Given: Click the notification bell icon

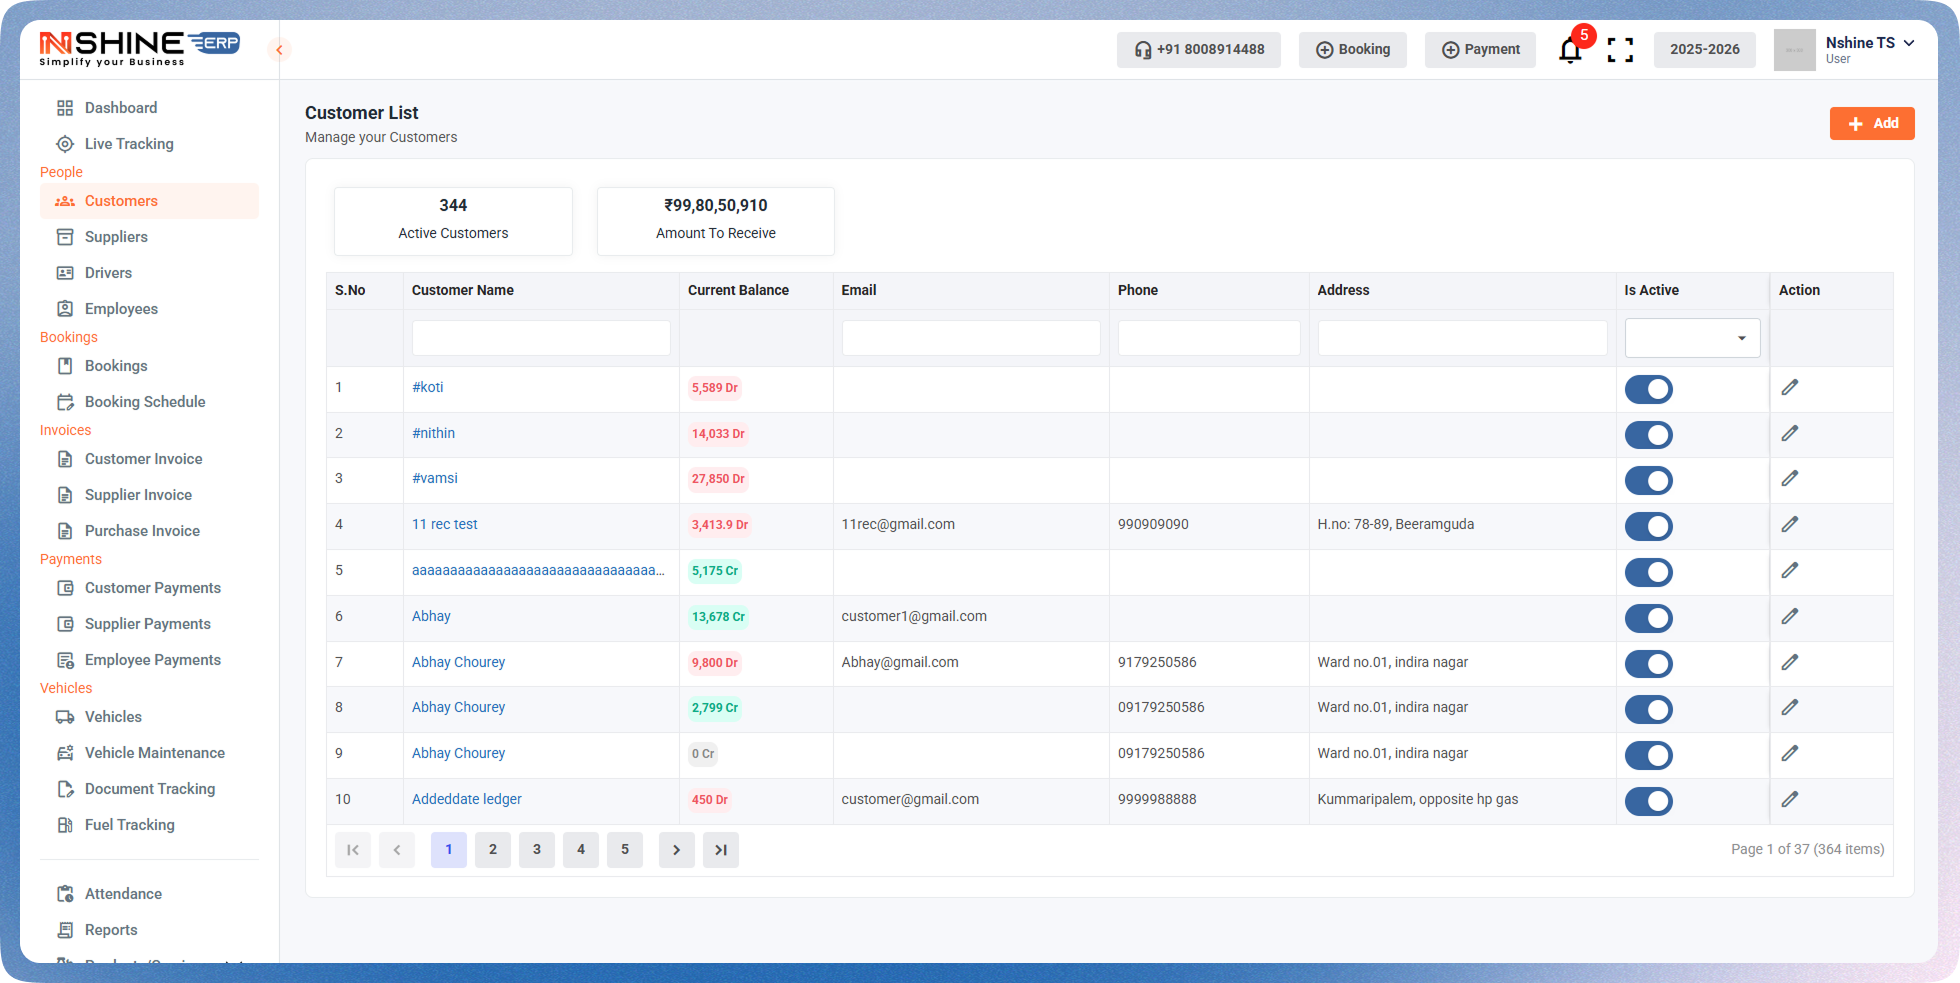Looking at the screenshot, I should click(x=1569, y=49).
